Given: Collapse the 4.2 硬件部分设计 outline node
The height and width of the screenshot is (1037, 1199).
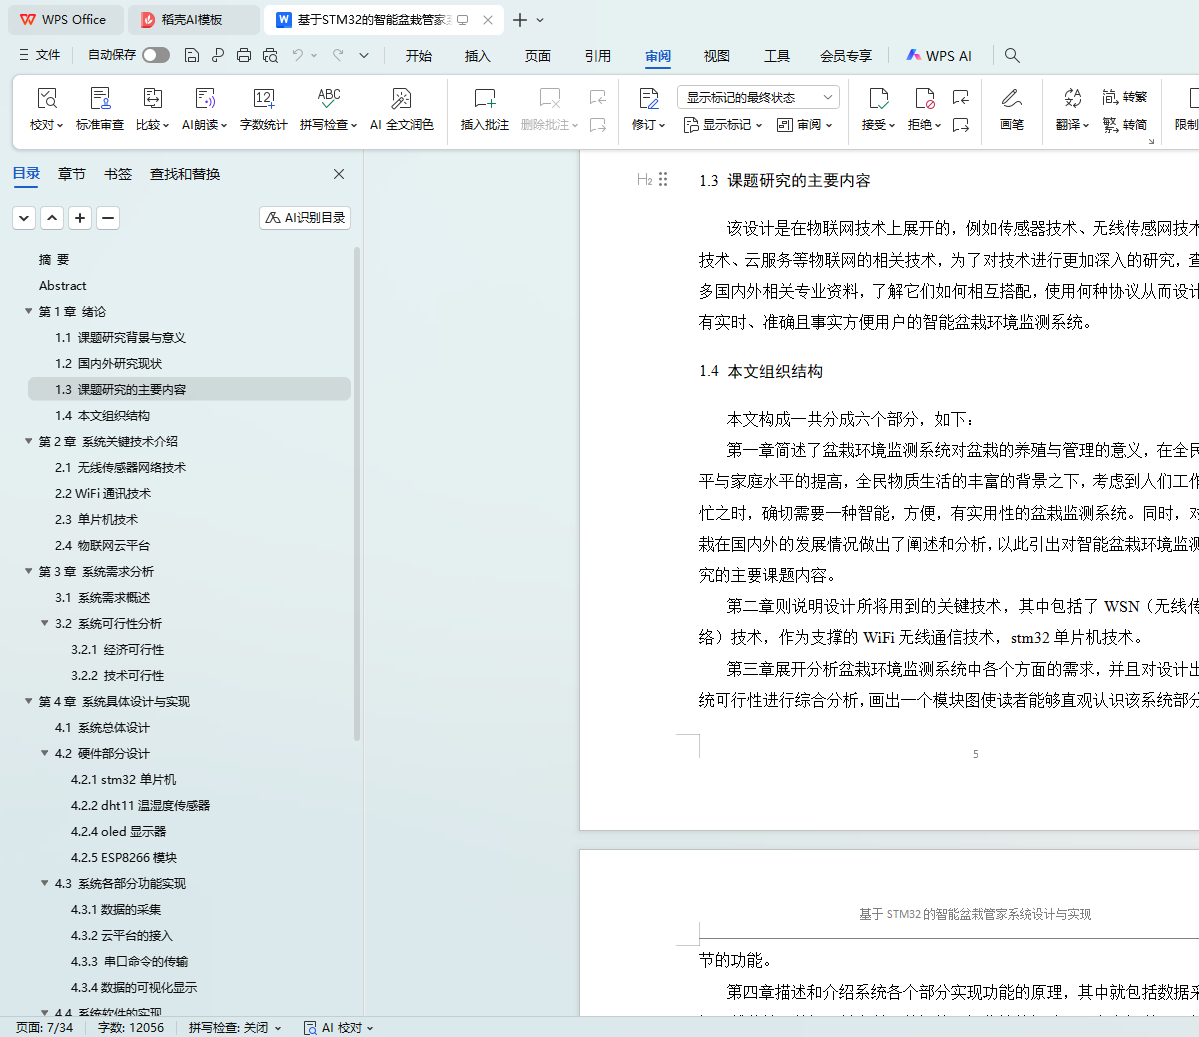Looking at the screenshot, I should coord(45,753).
